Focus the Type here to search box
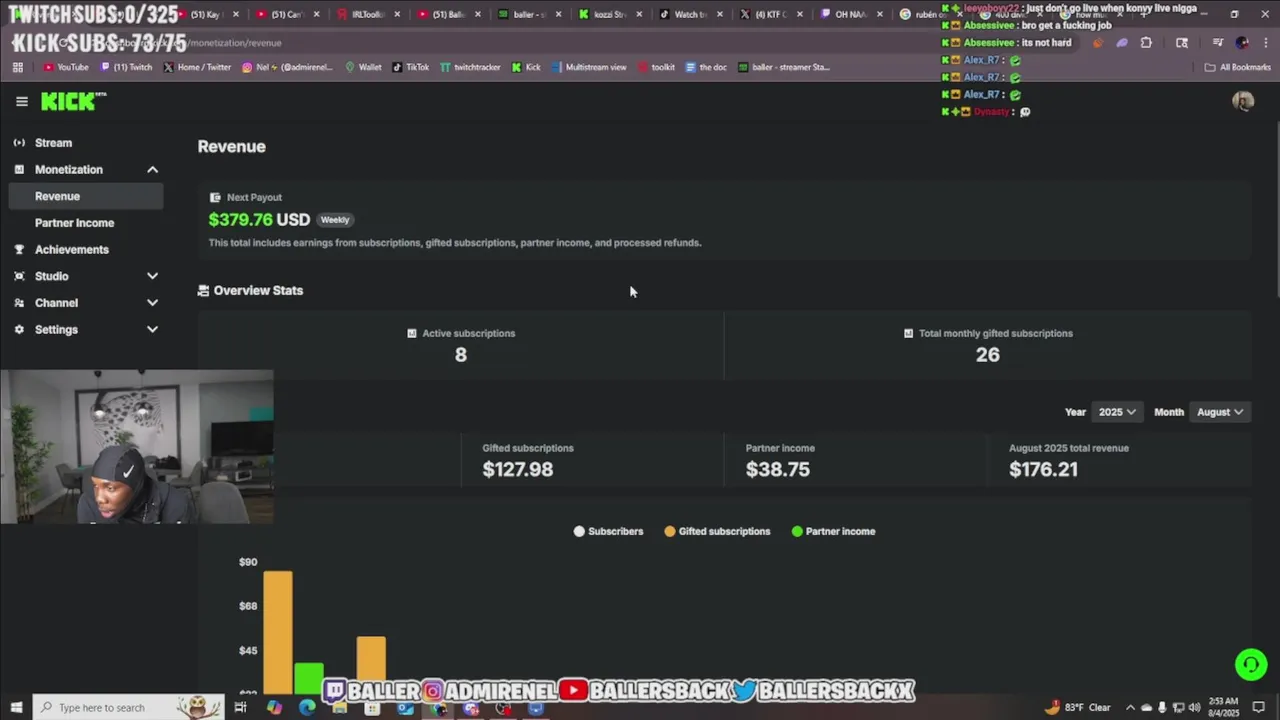Image resolution: width=1280 pixels, height=720 pixels. point(128,707)
